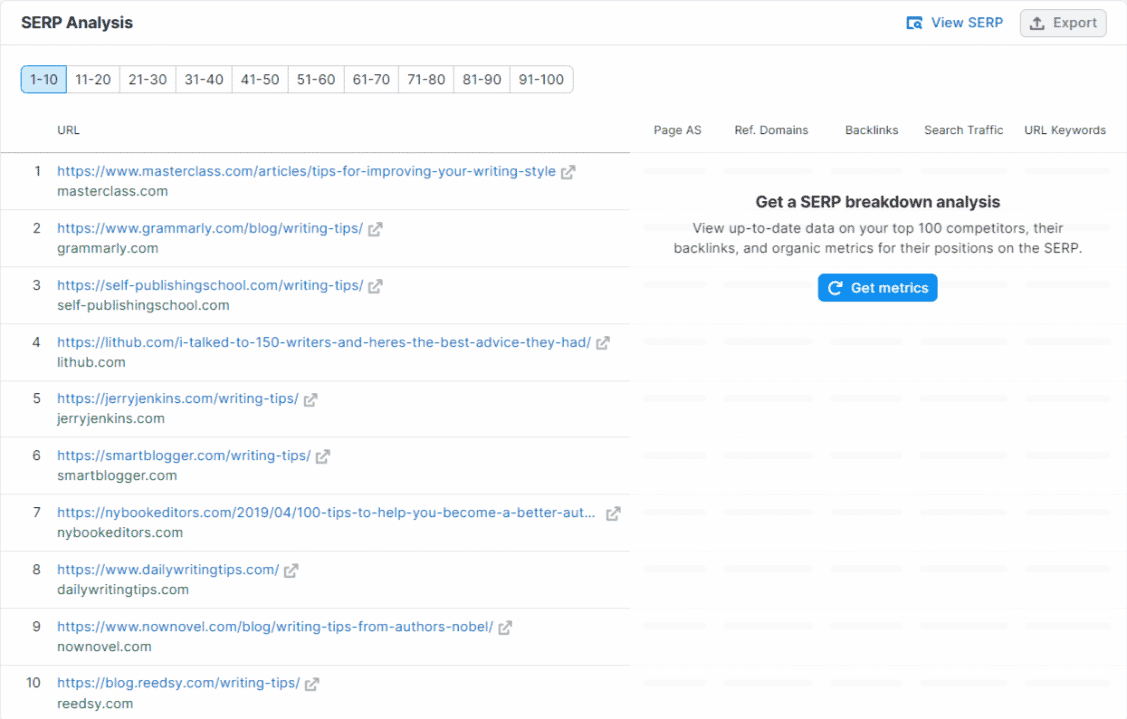
Task: Click the URL Keywords column header
Action: [1065, 130]
